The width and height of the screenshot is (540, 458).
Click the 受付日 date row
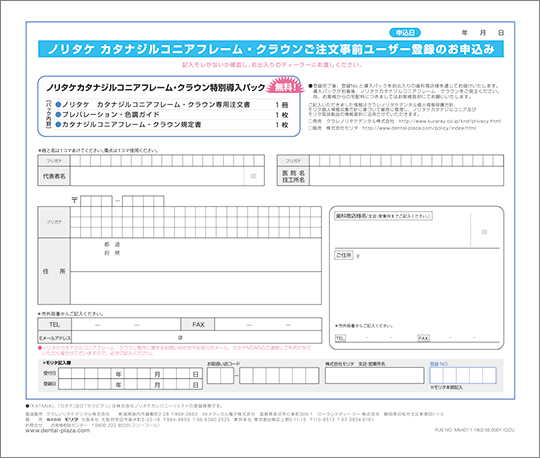(130, 374)
